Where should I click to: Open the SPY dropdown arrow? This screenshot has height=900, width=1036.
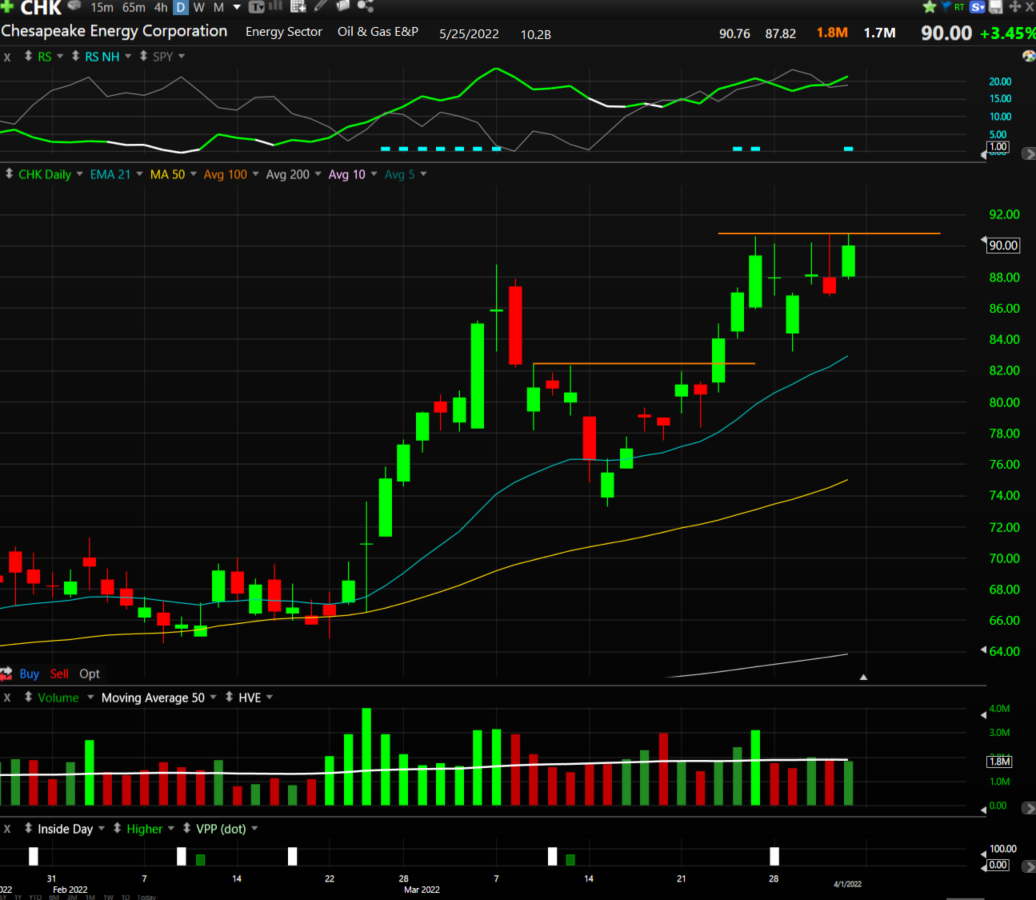coord(182,56)
